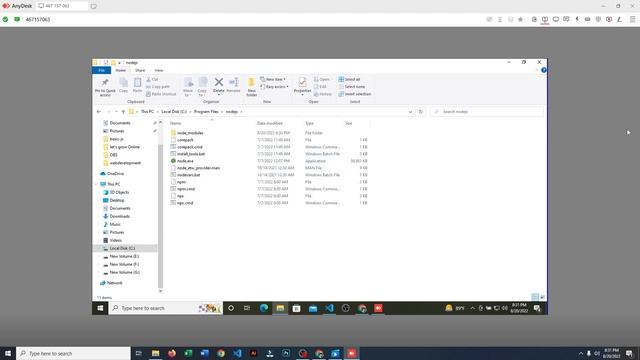Click Copy path in the ribbon

pyautogui.click(x=158, y=87)
